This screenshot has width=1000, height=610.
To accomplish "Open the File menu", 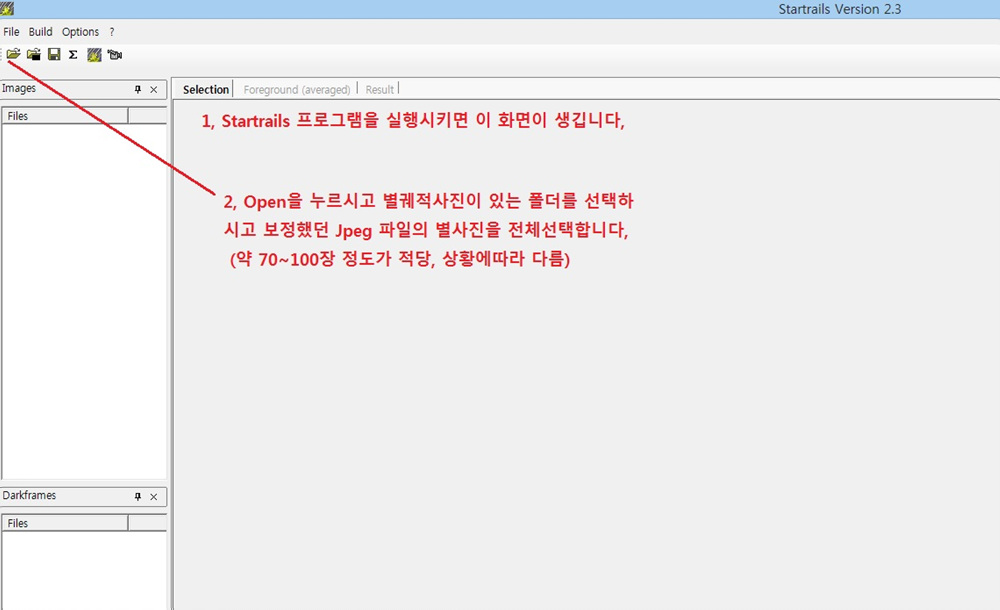I will (12, 32).
